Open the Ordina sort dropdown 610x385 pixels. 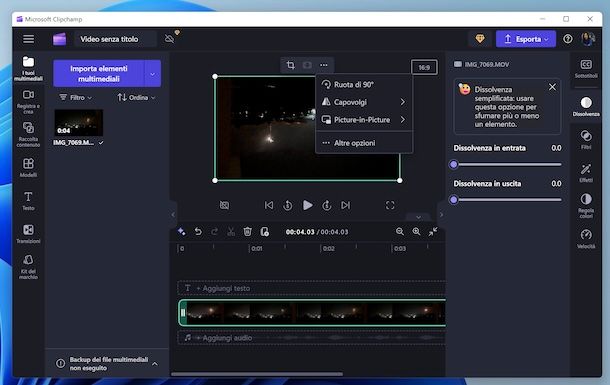point(136,98)
